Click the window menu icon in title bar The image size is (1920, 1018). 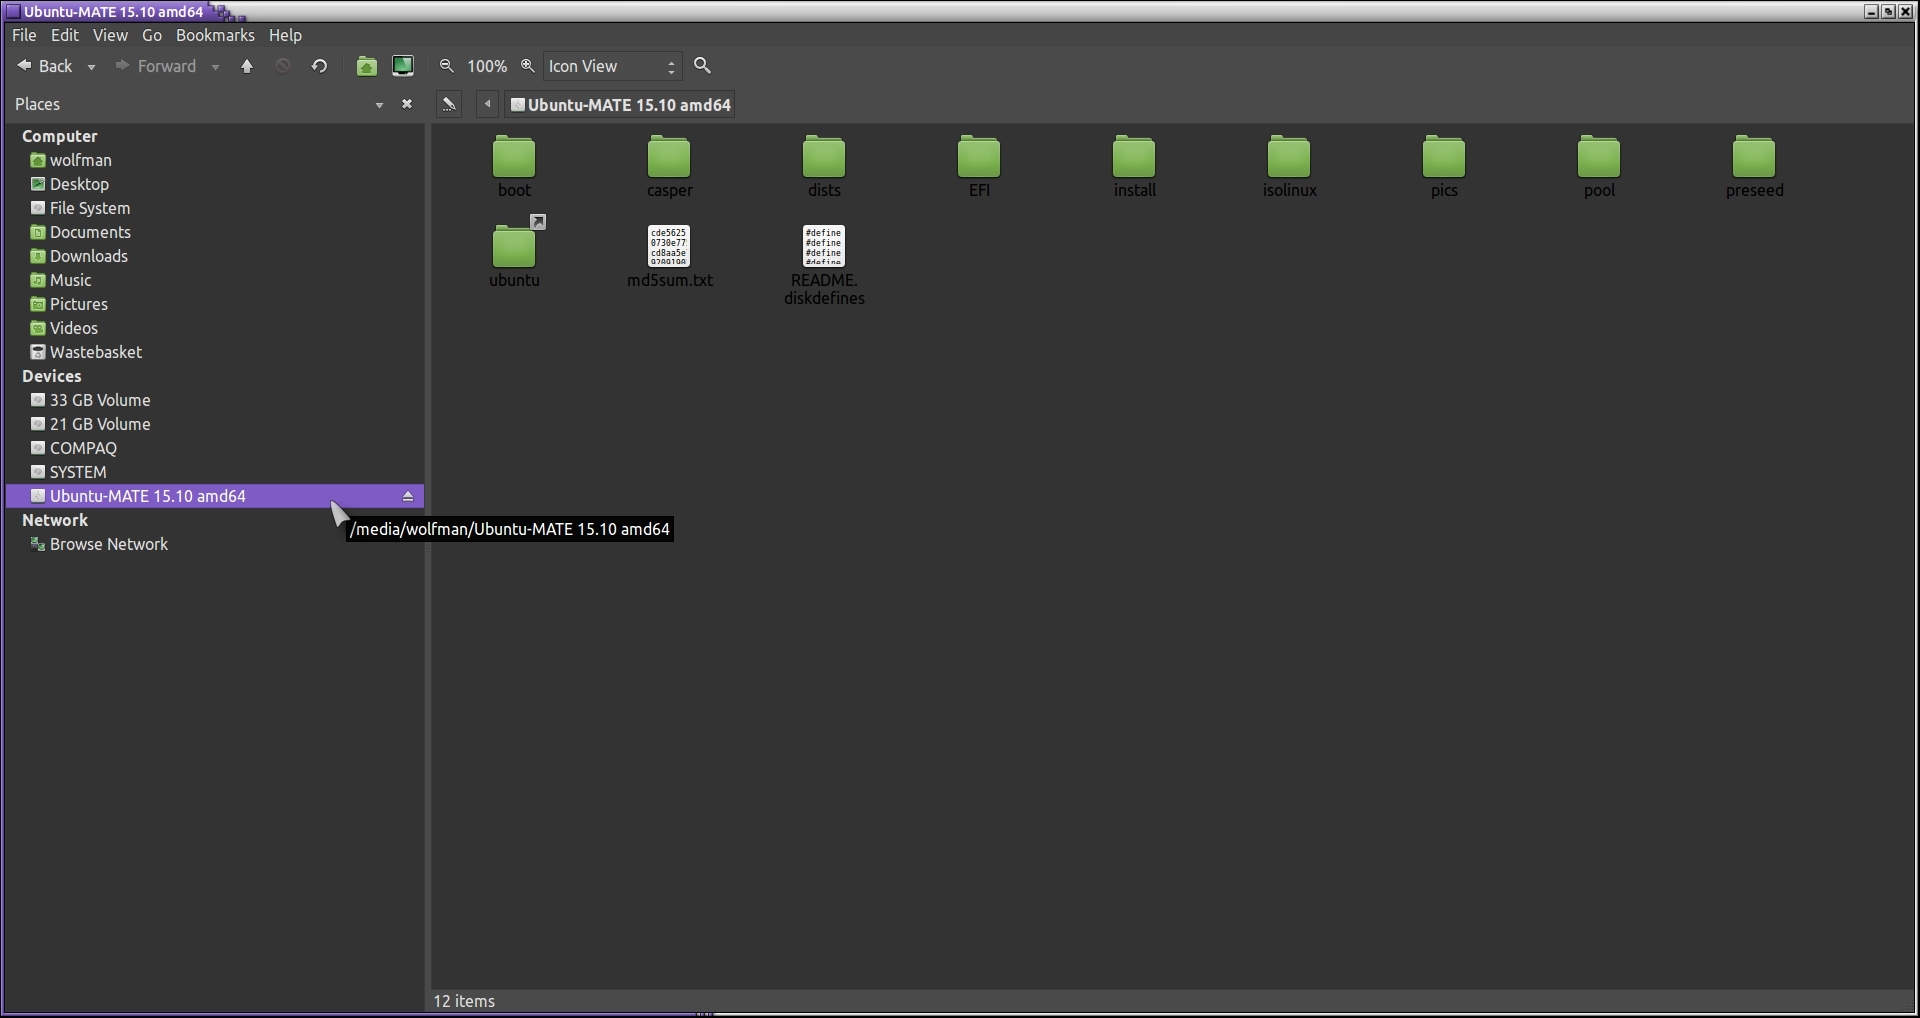pos(13,12)
